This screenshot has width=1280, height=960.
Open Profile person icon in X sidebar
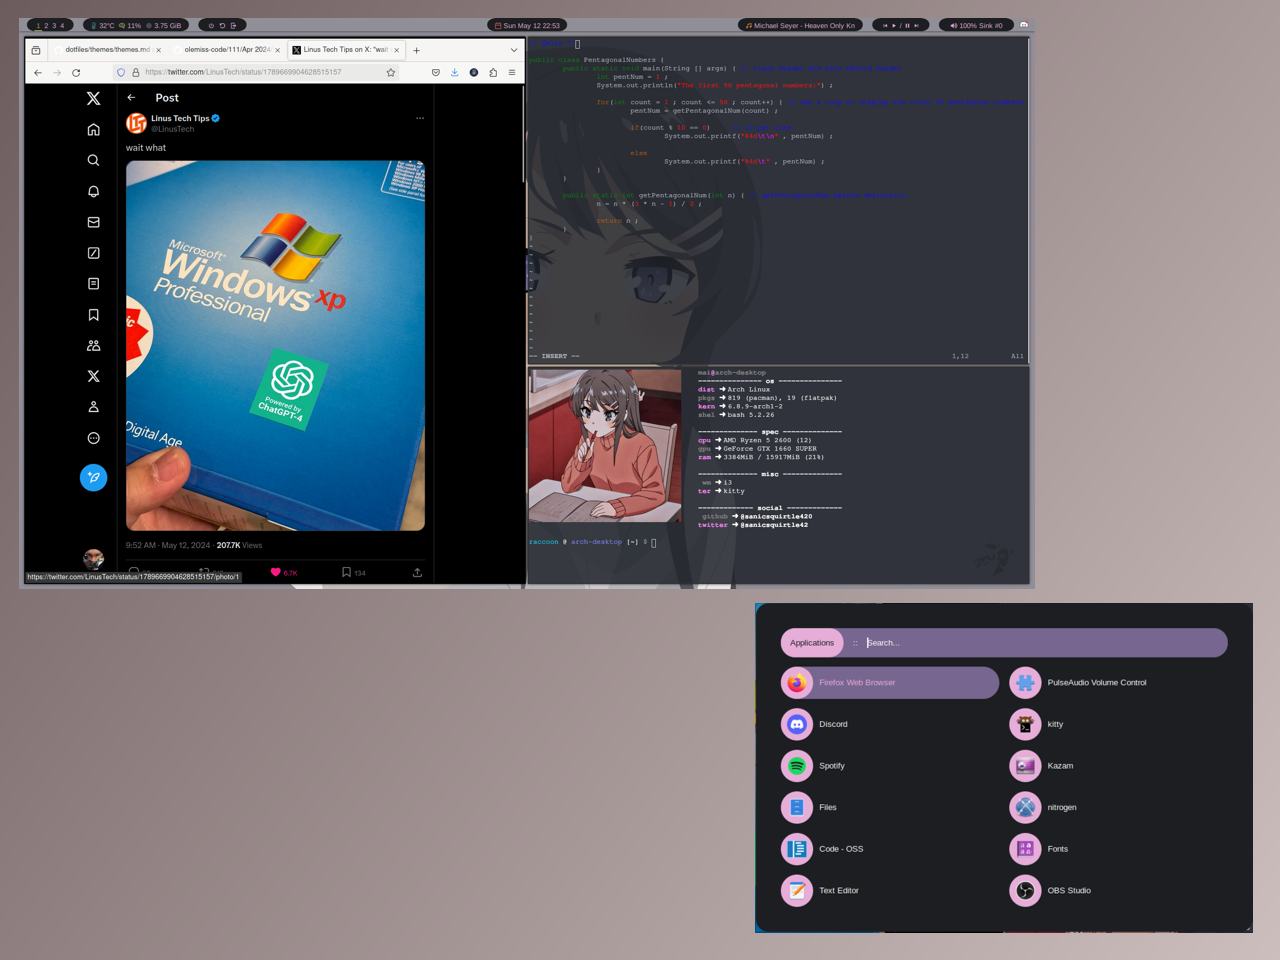tap(93, 407)
